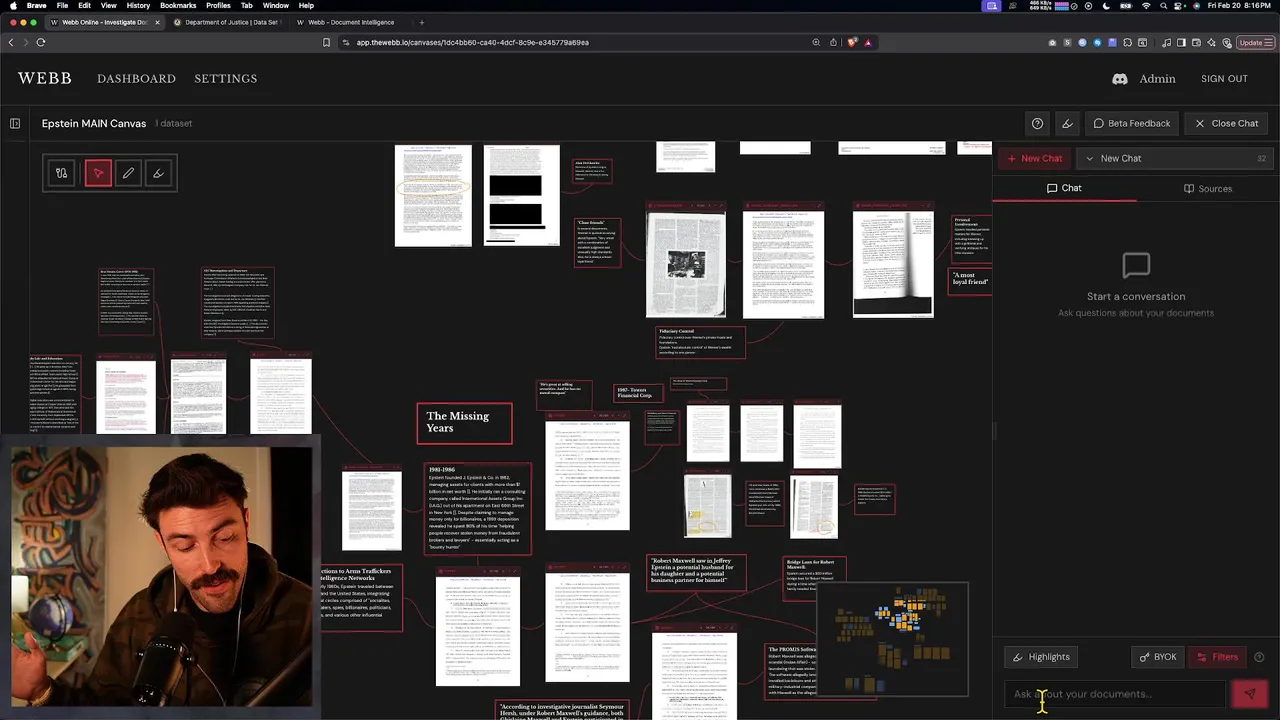Select the Fiduciary Control note card

click(x=700, y=343)
